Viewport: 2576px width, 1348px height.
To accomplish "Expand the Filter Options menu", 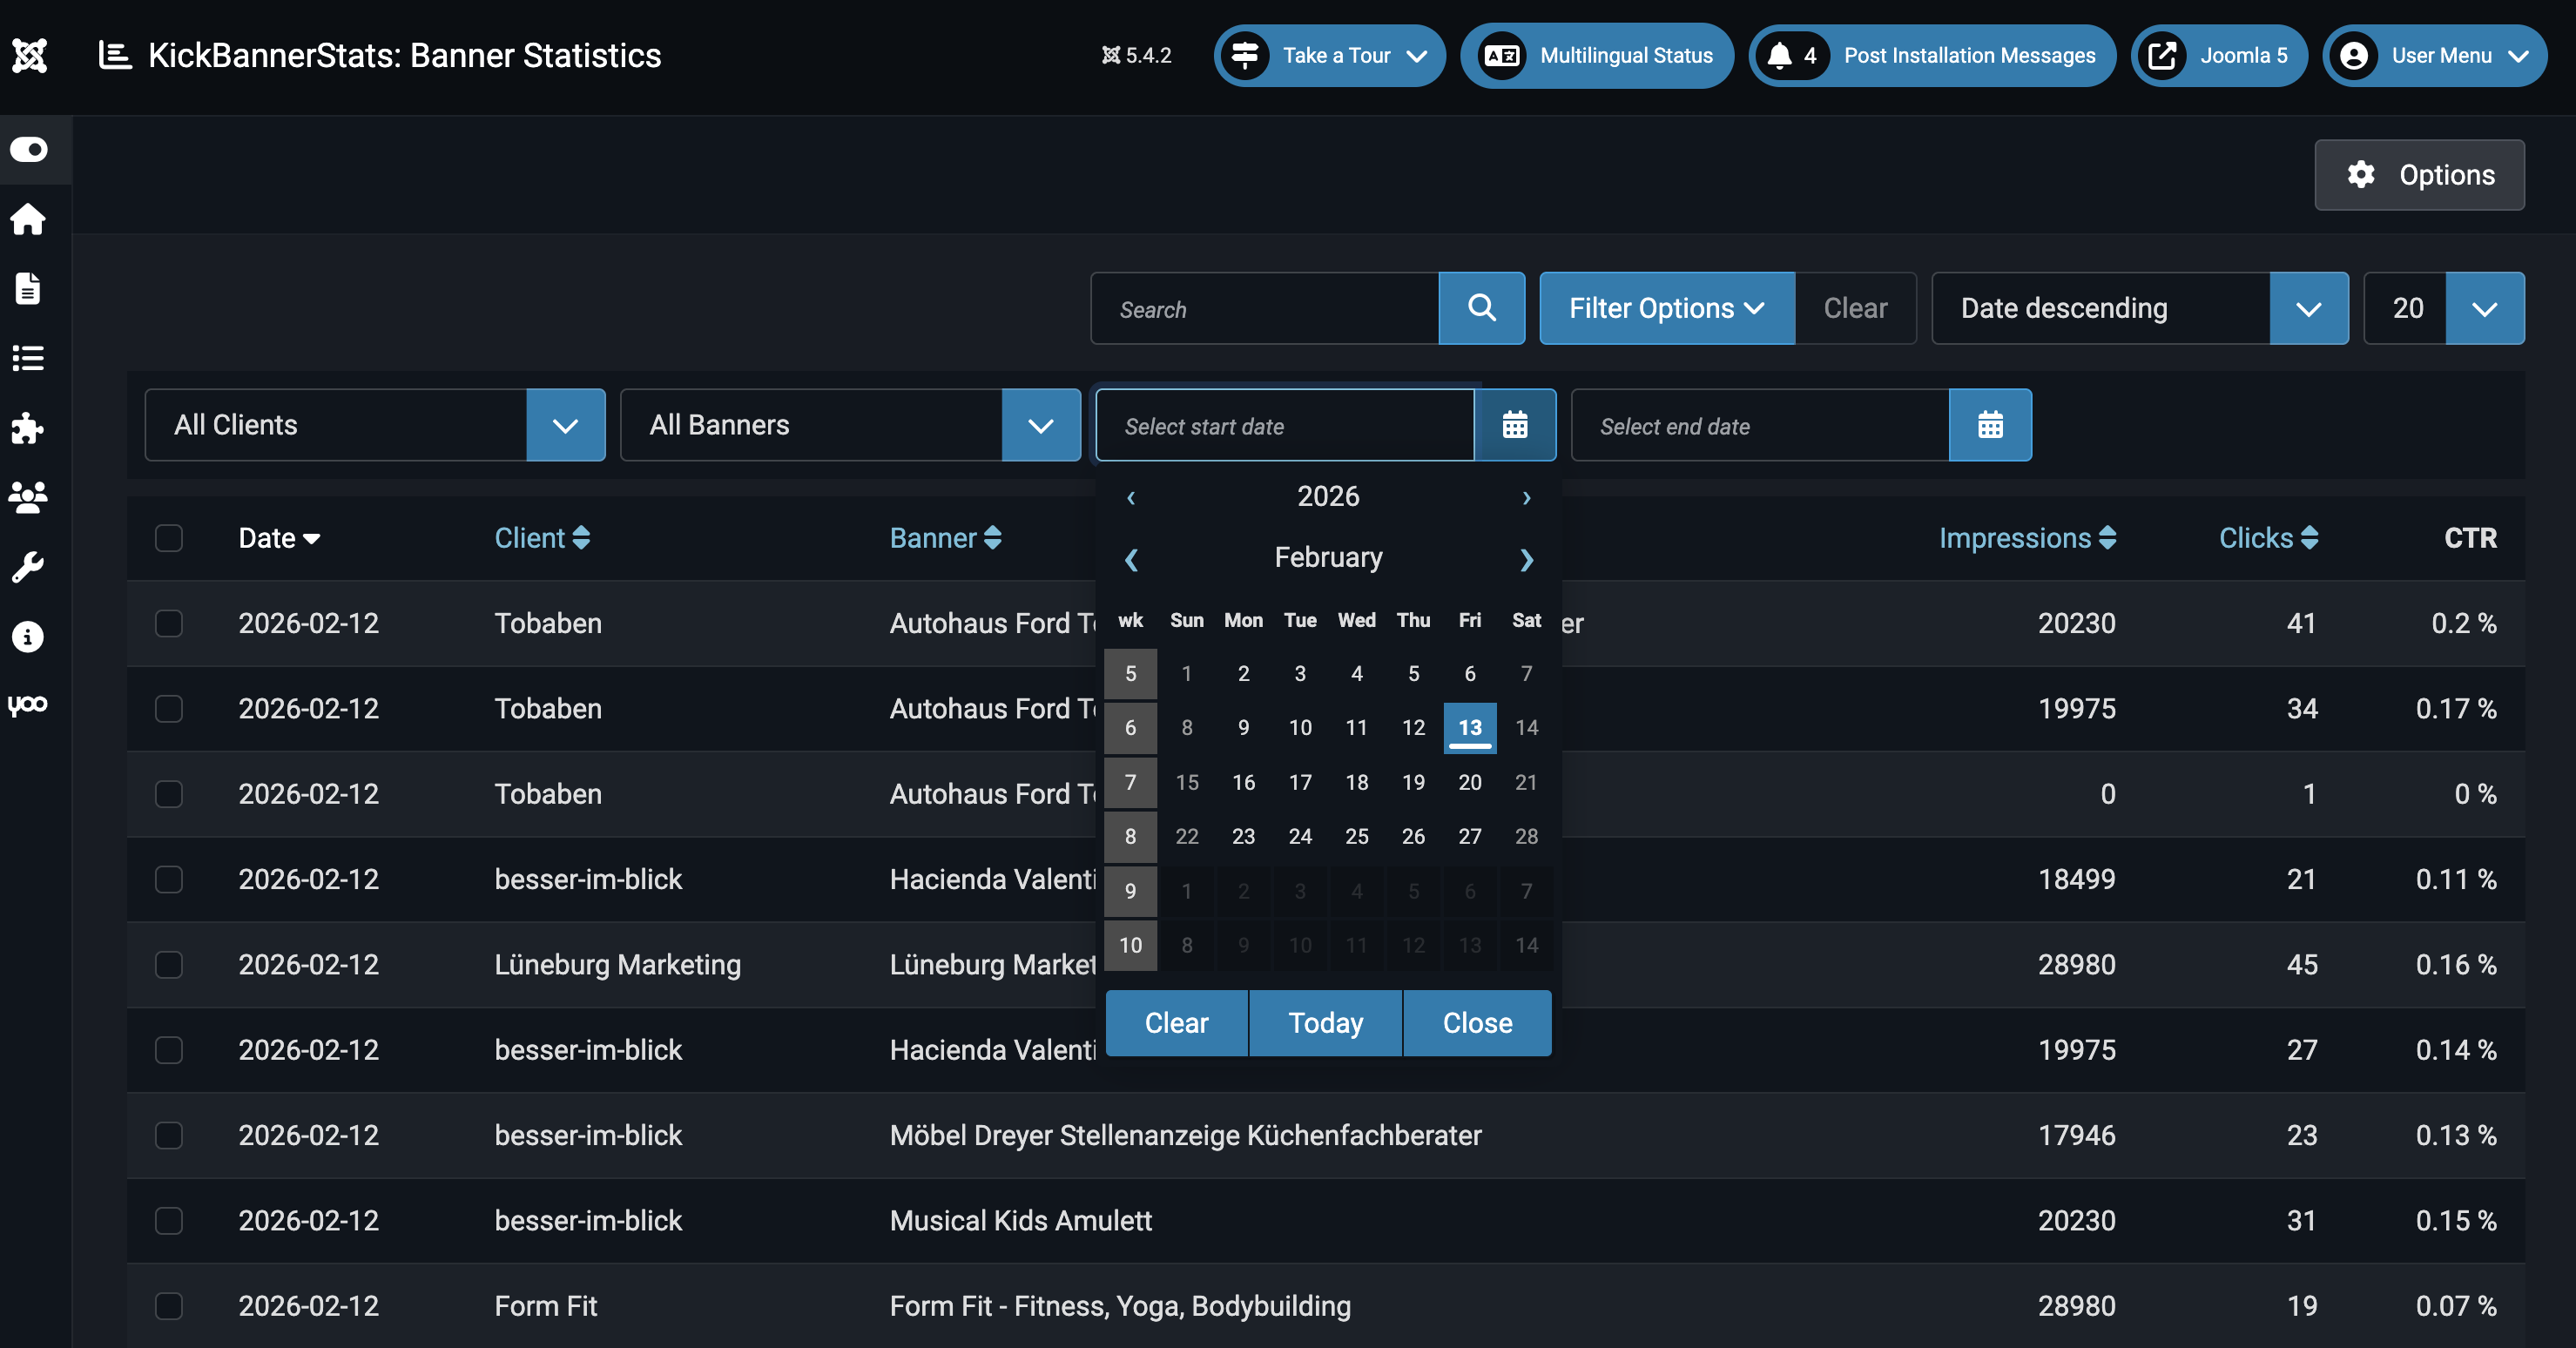I will pos(1666,308).
